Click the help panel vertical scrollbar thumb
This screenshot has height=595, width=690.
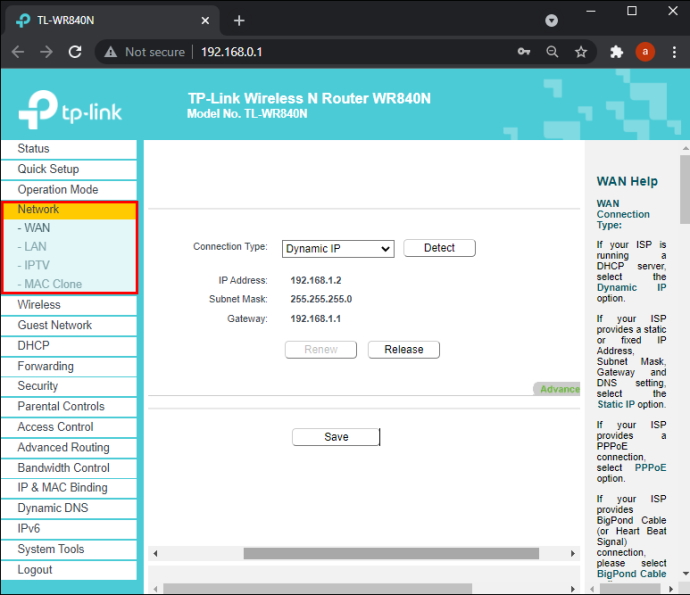[x=685, y=190]
